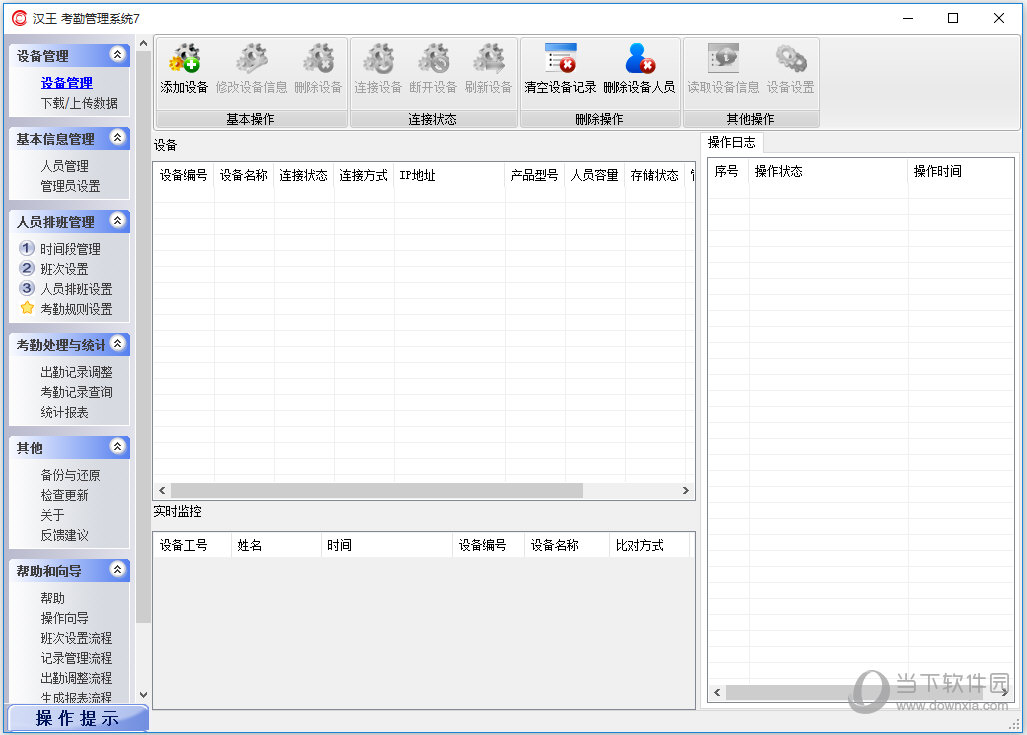Click the 操作时间 column header in log
1027x735 pixels.
pyautogui.click(x=961, y=172)
